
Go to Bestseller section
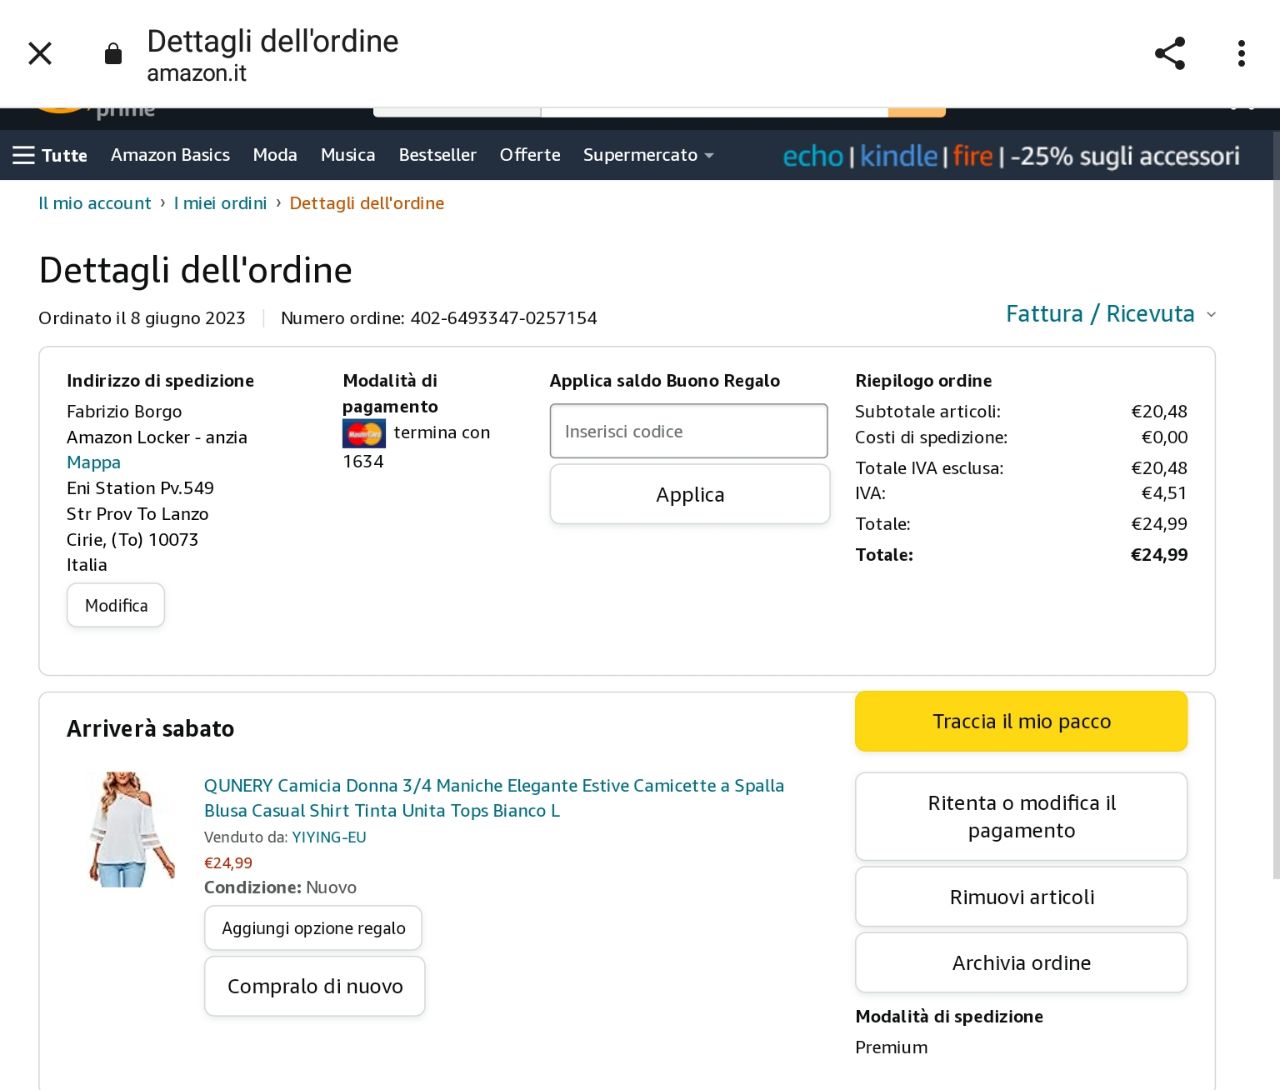click(437, 155)
